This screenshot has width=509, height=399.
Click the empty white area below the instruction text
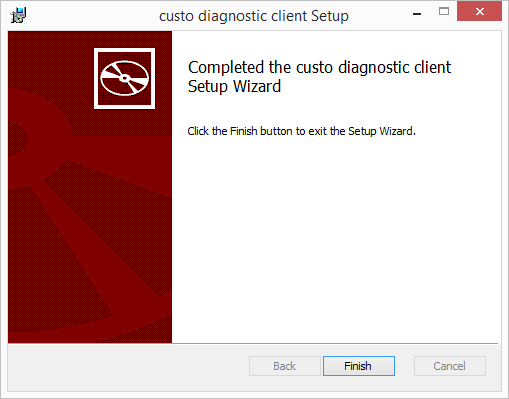coord(335,240)
